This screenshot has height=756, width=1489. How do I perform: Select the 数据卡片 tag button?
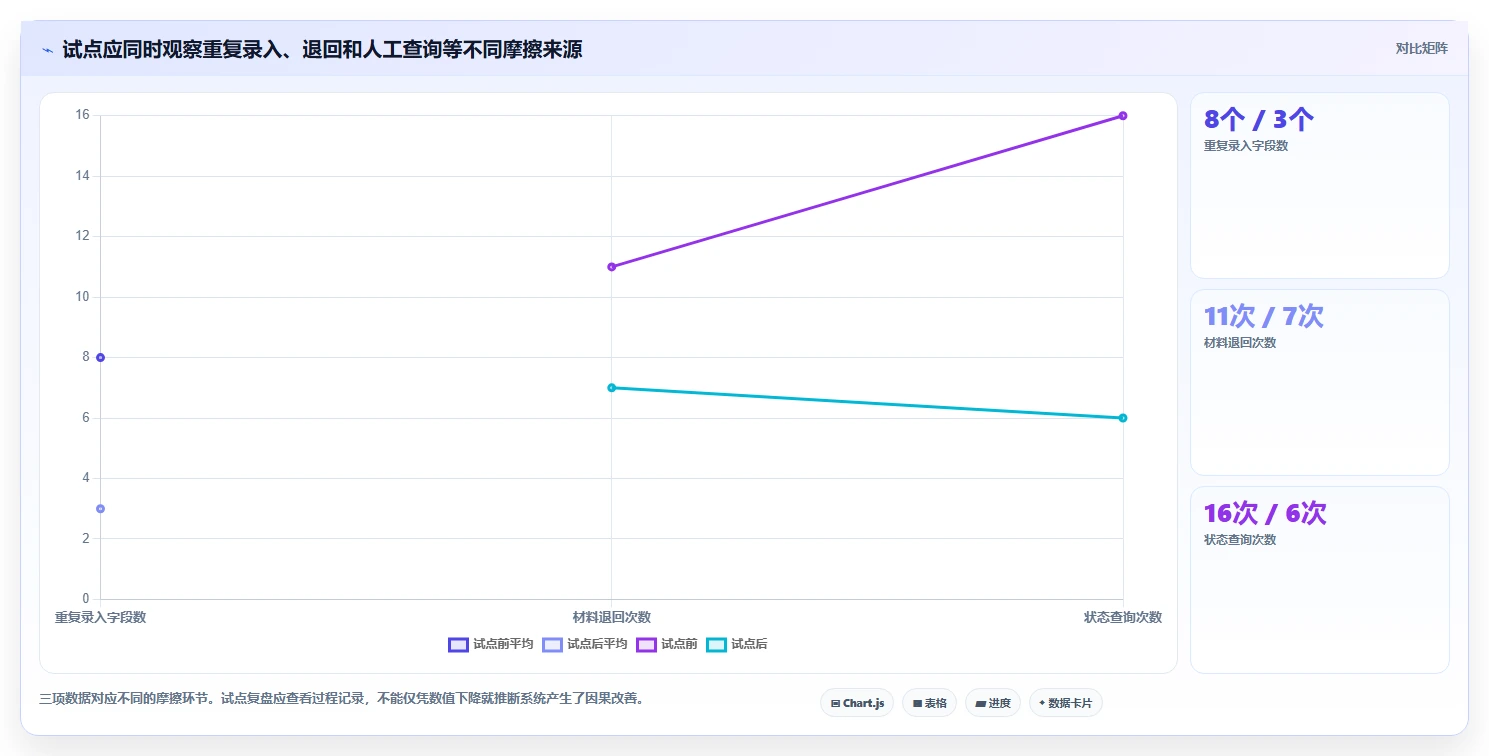[x=1065, y=703]
